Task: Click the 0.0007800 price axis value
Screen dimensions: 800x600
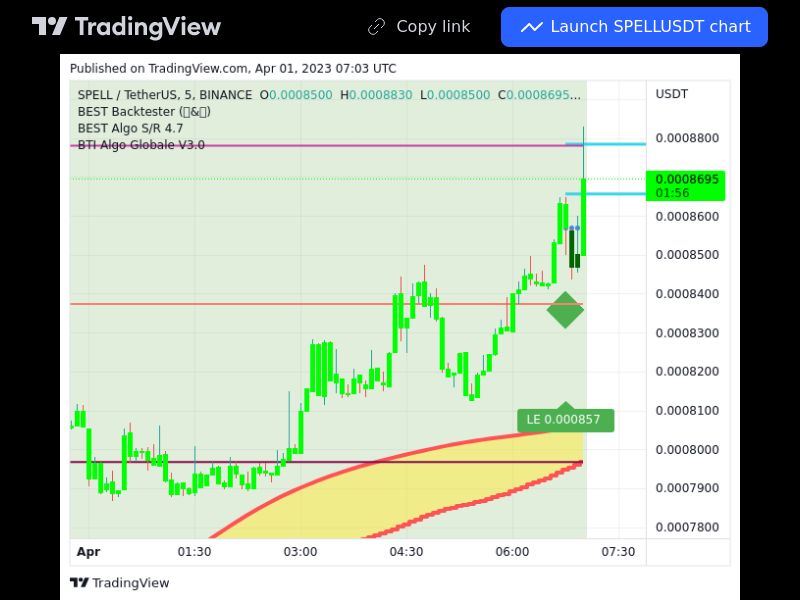Action: (687, 527)
